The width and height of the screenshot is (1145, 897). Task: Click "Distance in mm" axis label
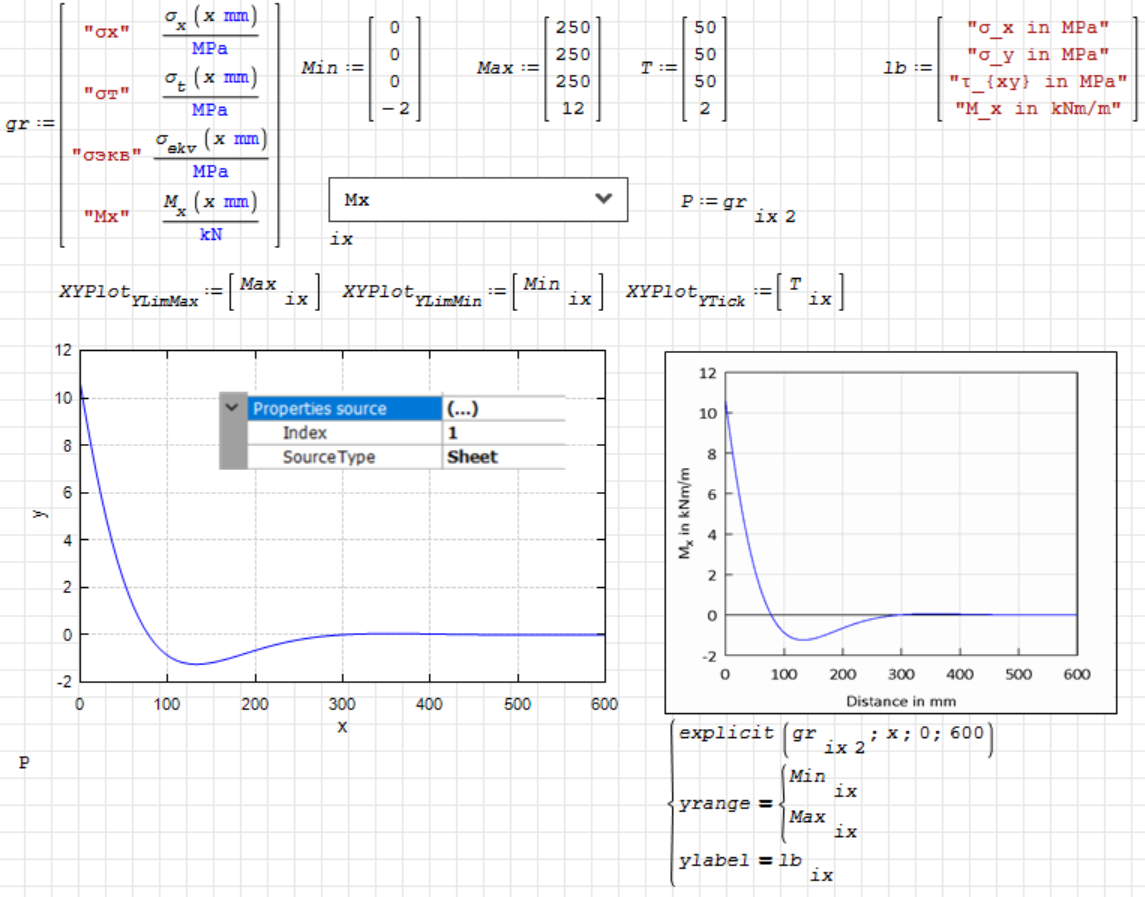tap(900, 701)
